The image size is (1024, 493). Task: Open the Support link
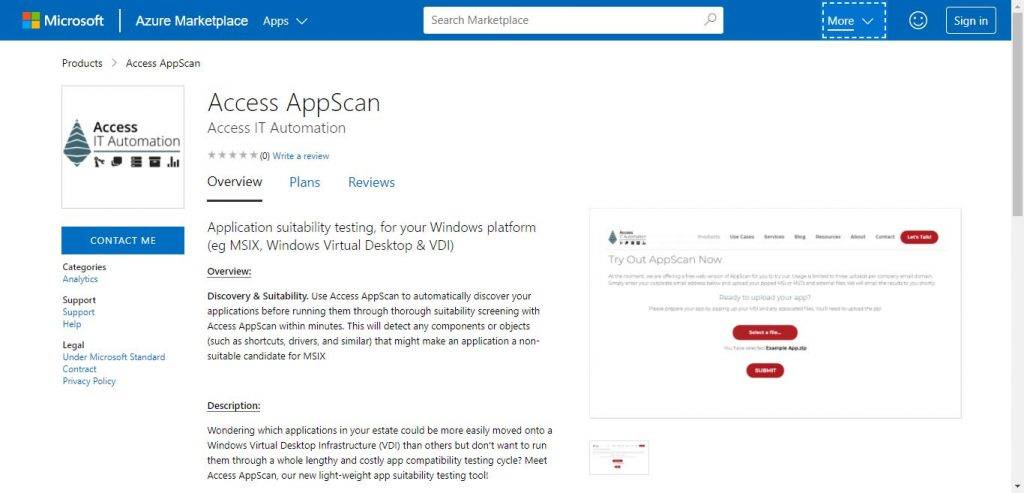[x=78, y=312]
